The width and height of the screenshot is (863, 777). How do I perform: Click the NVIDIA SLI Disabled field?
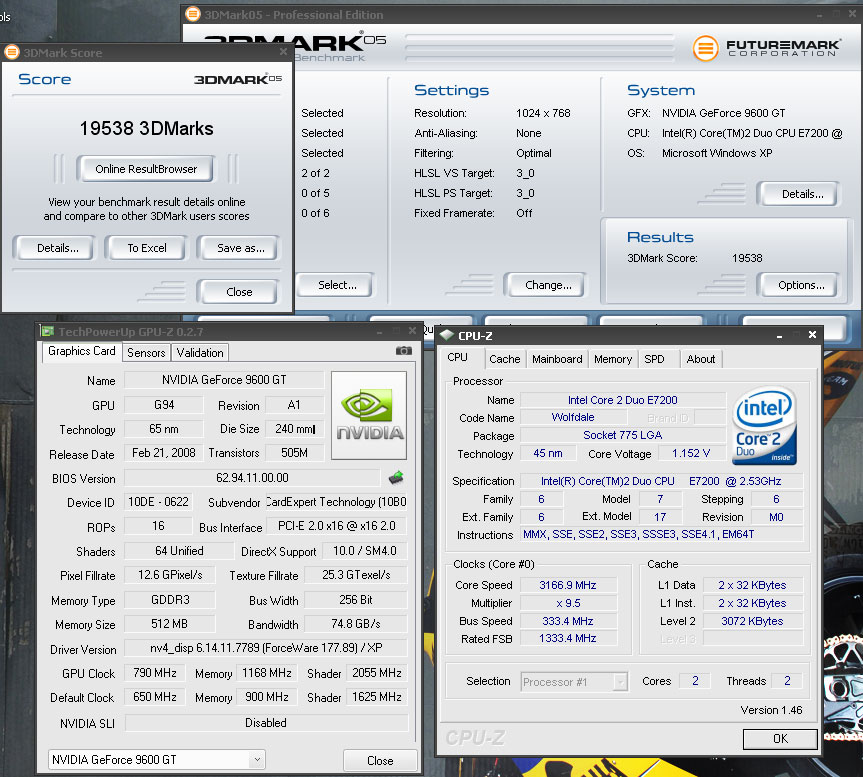(x=266, y=723)
